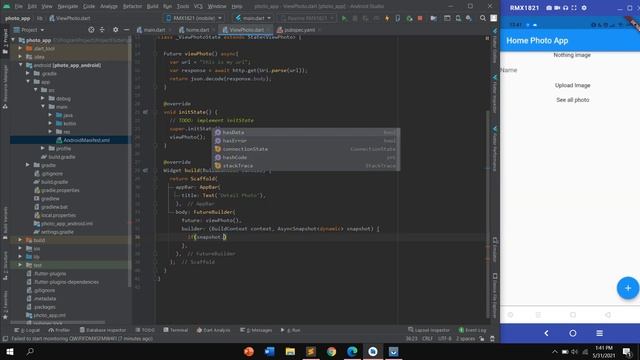Open Project view selector dropdown

coord(29,30)
